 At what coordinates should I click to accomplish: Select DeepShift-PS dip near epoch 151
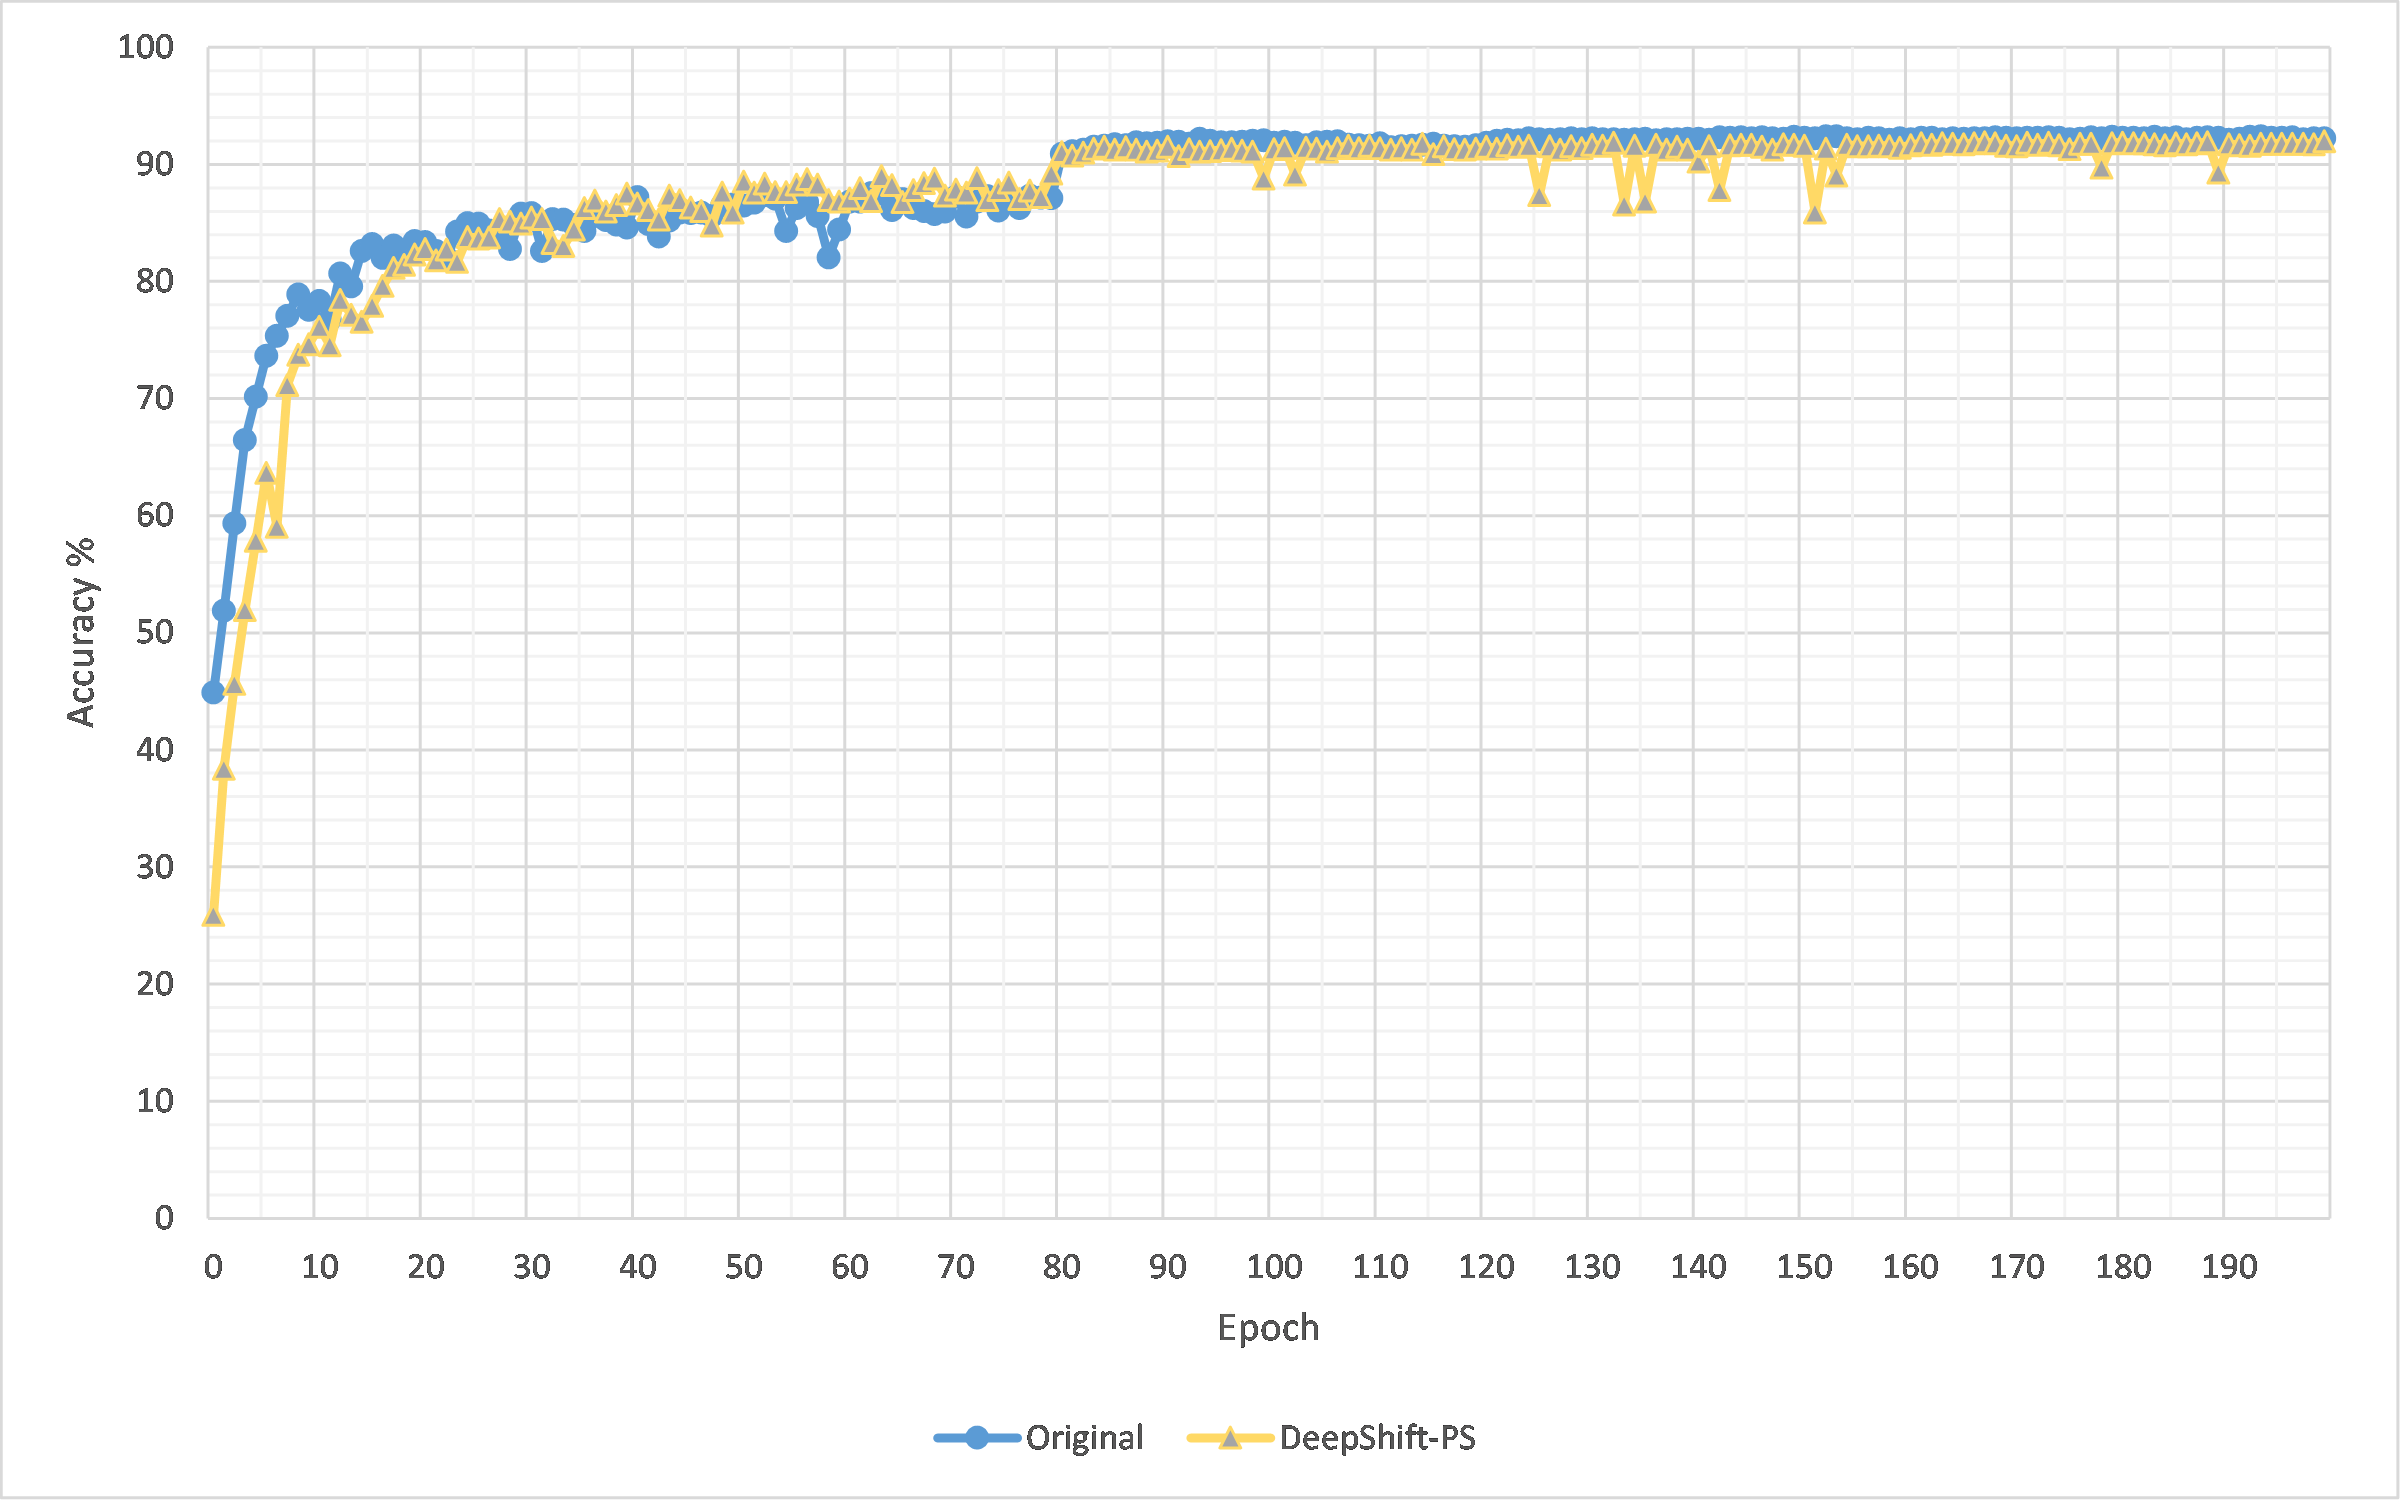pos(1815,213)
